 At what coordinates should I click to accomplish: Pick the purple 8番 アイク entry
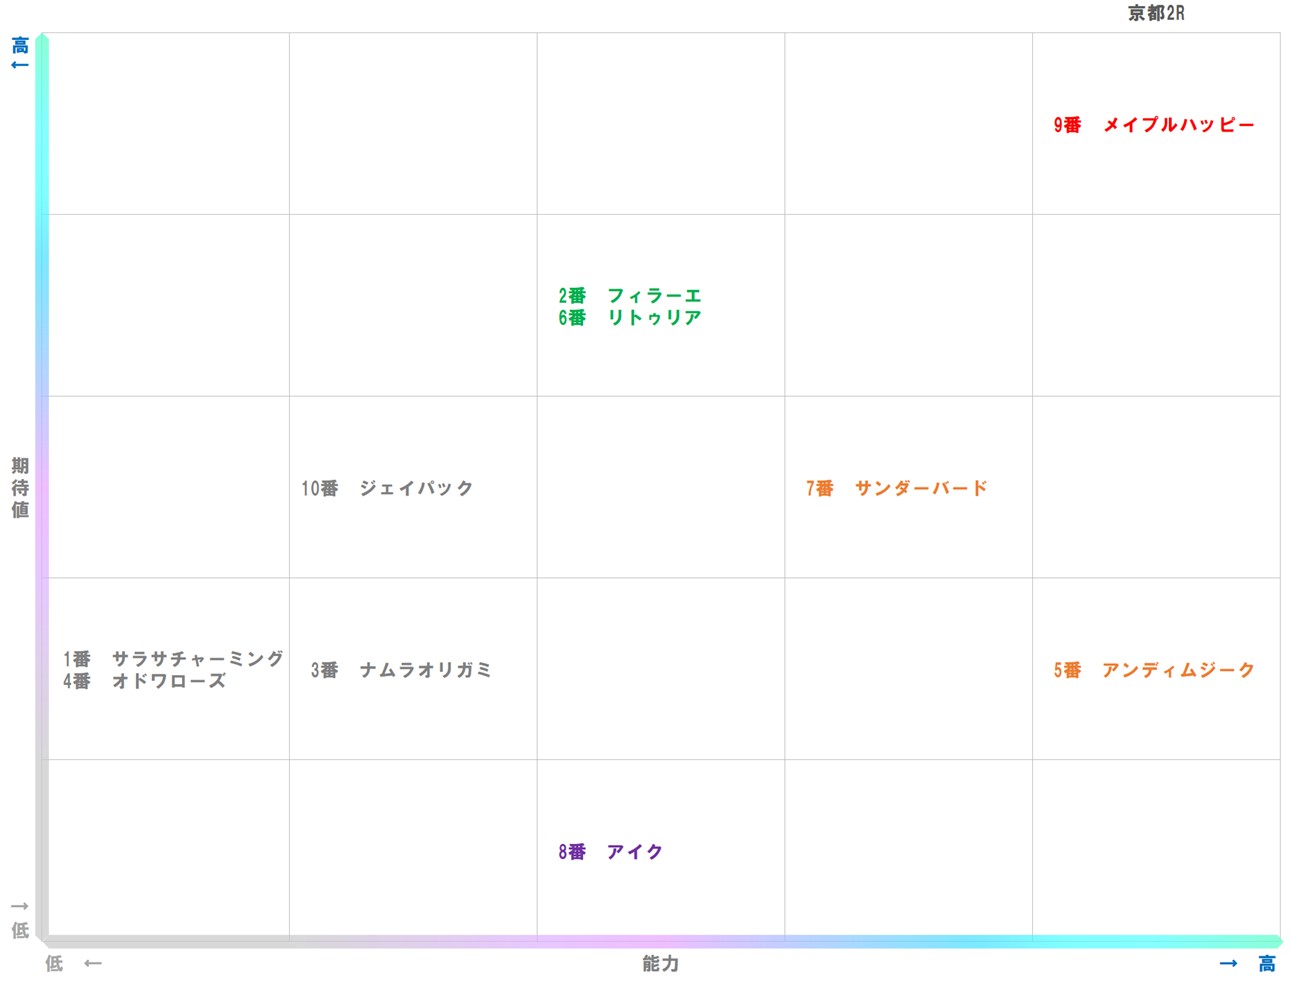(x=610, y=852)
